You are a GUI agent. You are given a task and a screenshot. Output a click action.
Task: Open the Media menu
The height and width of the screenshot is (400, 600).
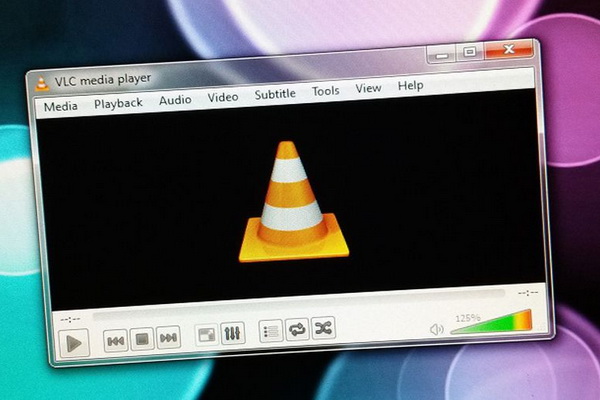tap(60, 105)
